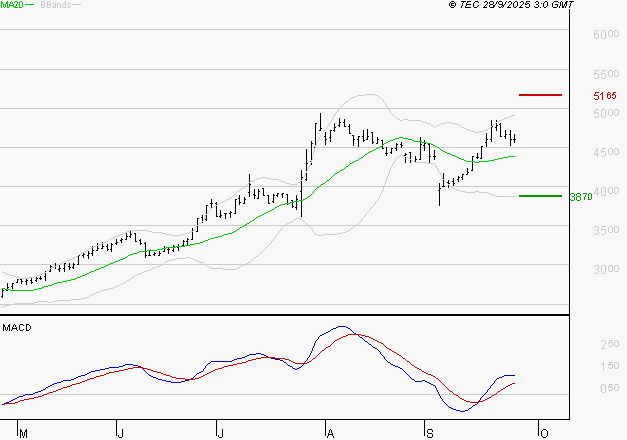Image resolution: width=627 pixels, height=440 pixels.
Task: Click the 5500 price axis label
Action: click(x=606, y=74)
